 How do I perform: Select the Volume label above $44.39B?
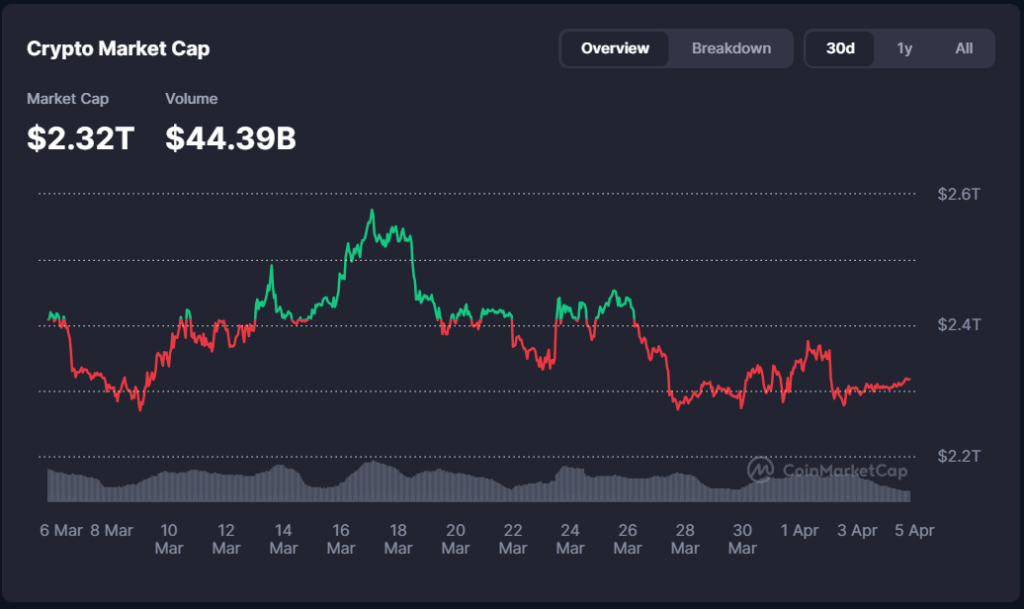[x=191, y=99]
